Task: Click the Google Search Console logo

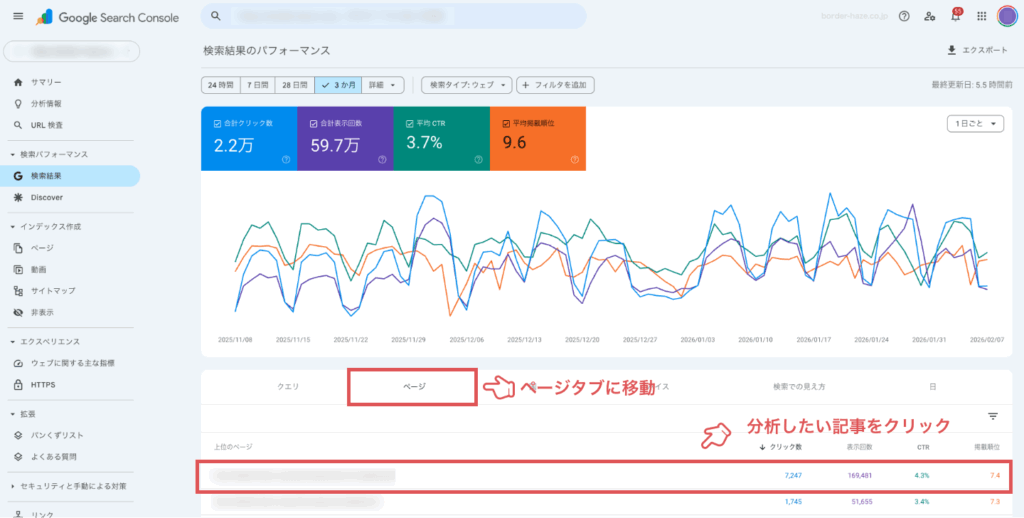Action: [x=108, y=17]
